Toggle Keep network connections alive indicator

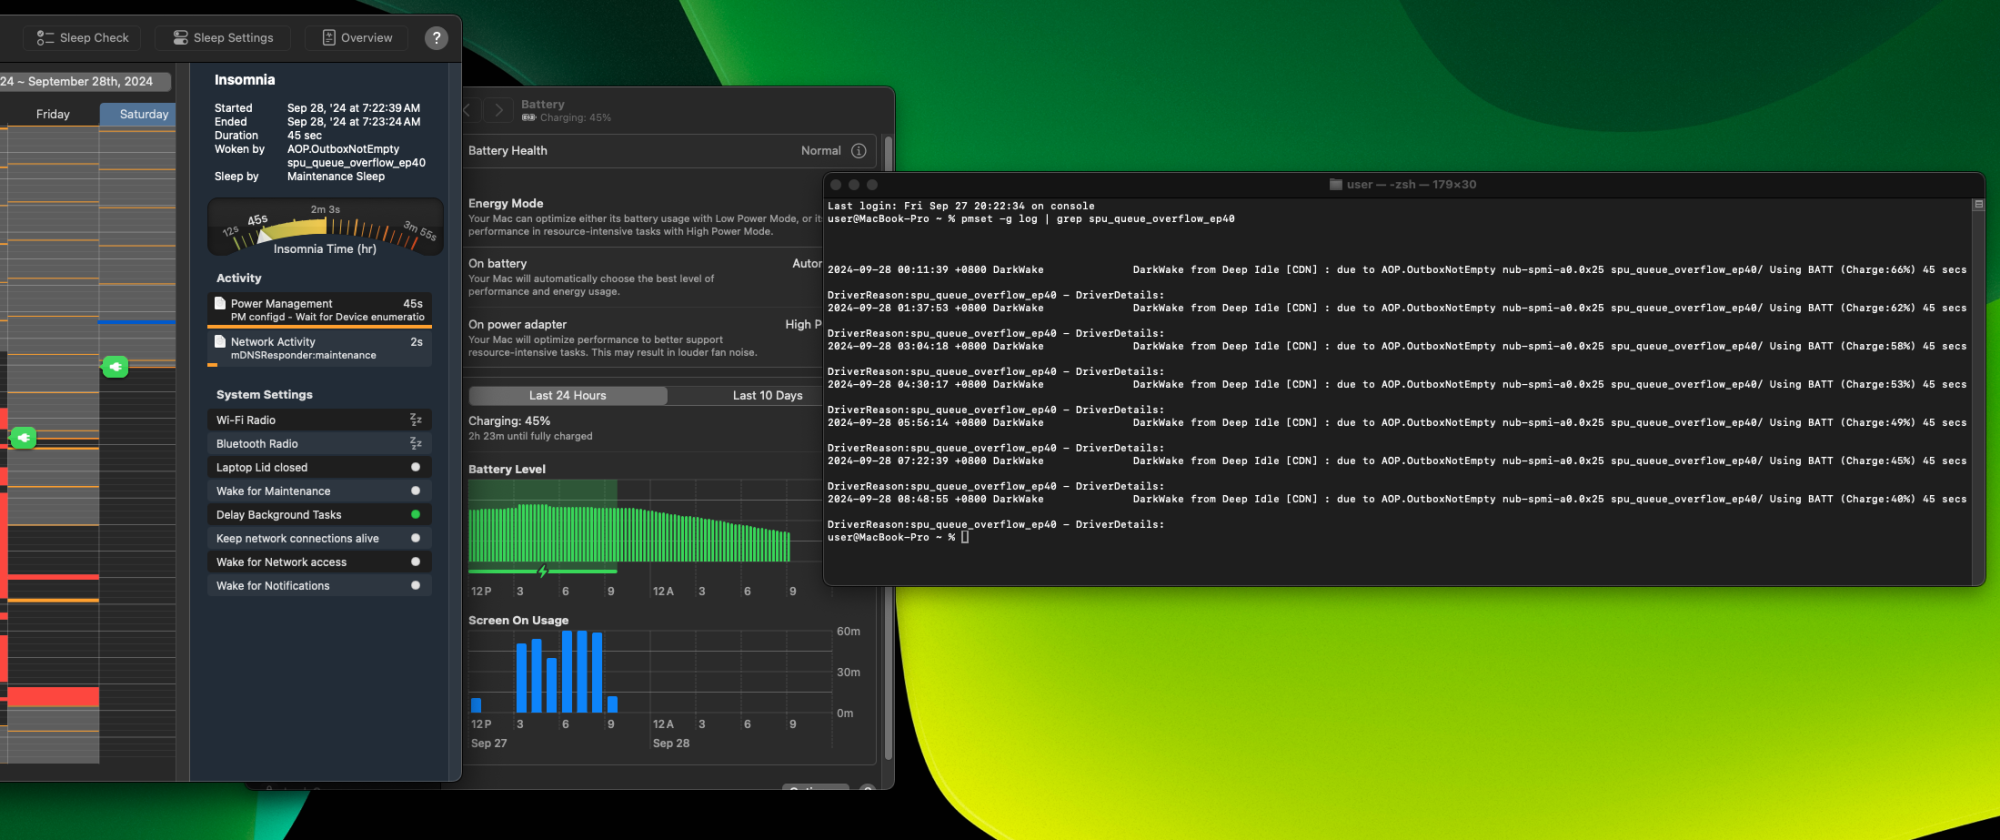[415, 538]
